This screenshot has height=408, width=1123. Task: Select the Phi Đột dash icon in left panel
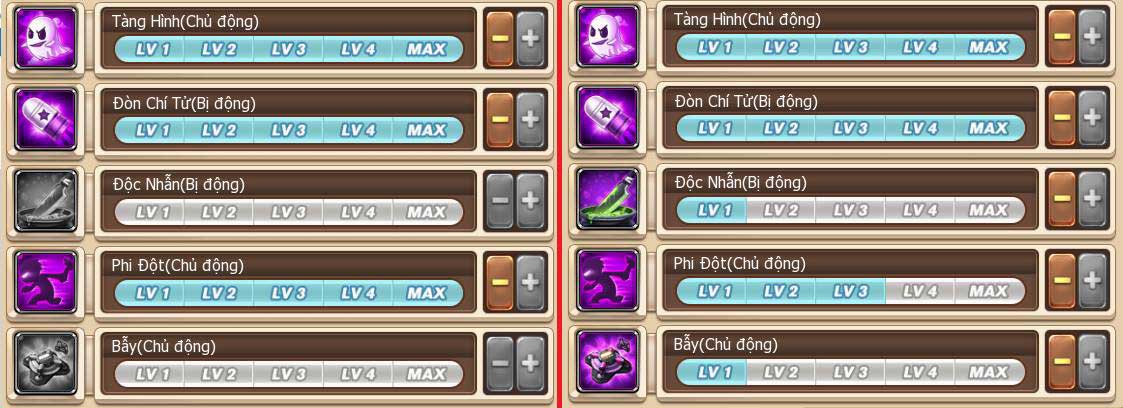pyautogui.click(x=45, y=281)
